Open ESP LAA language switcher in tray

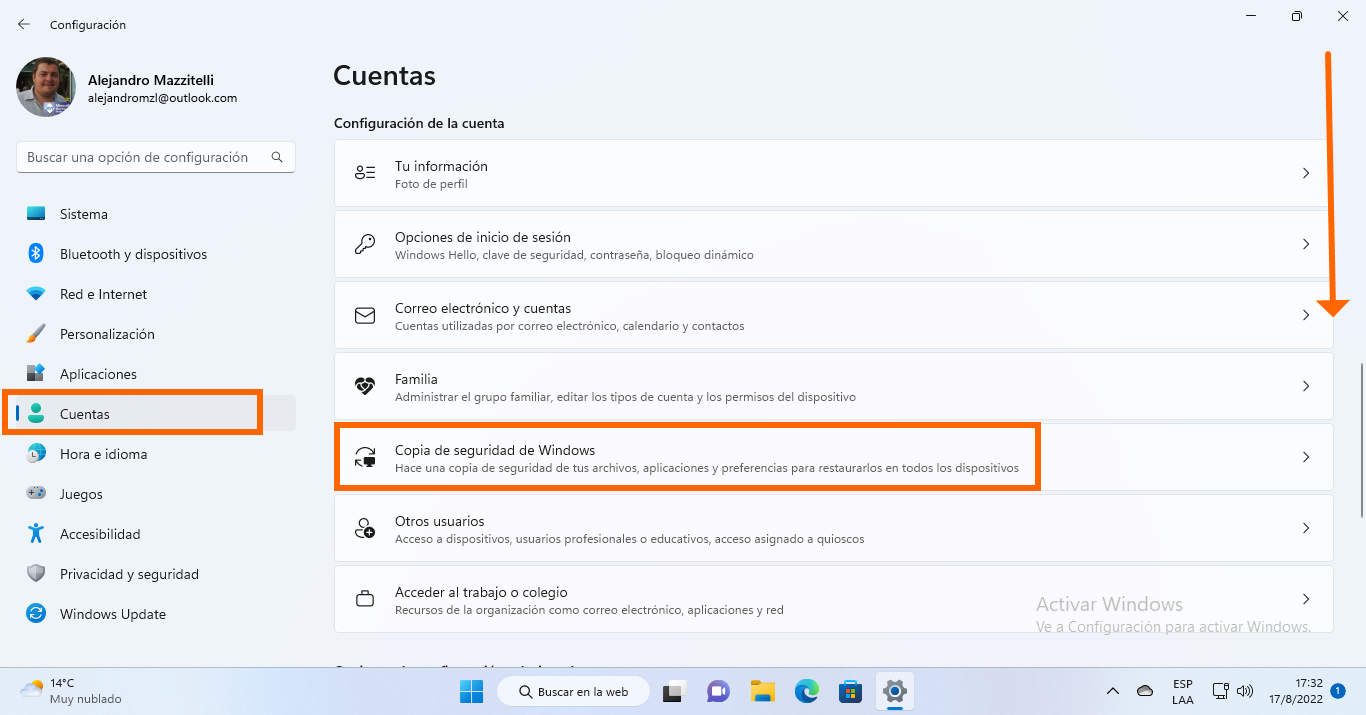1182,691
